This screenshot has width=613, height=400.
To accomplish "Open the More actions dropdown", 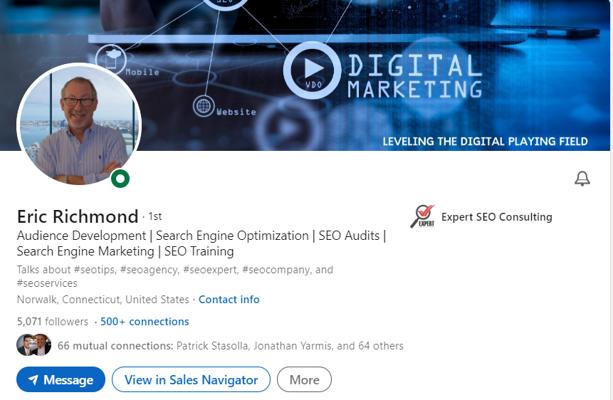I will point(304,380).
